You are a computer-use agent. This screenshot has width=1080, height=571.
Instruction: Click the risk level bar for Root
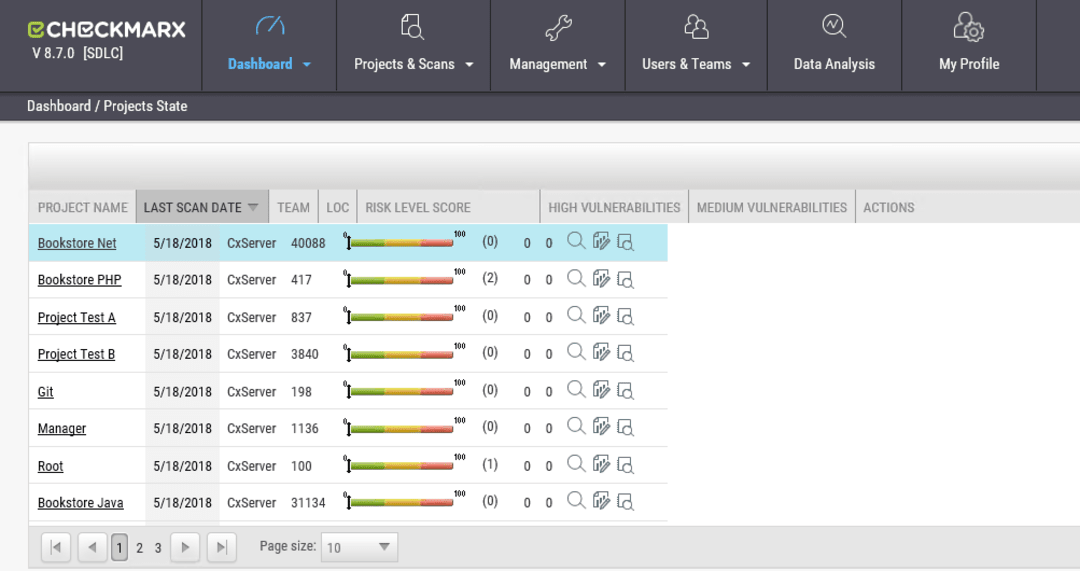[404, 464]
